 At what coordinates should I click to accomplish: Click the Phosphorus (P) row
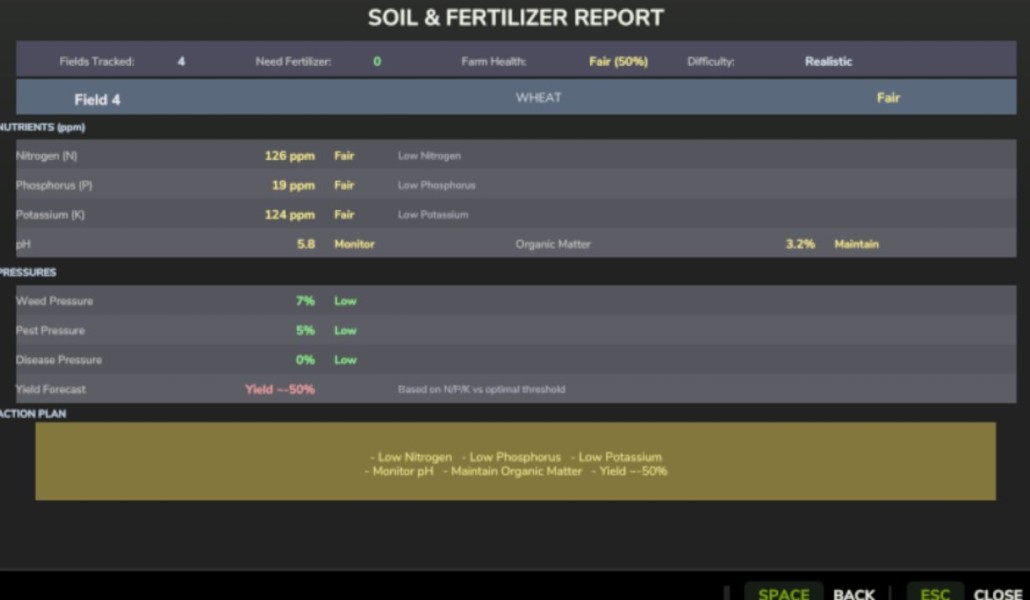[516, 185]
